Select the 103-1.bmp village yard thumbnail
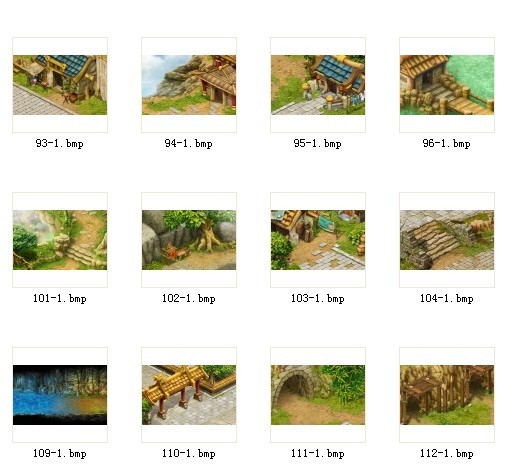513x465 pixels. (318, 240)
